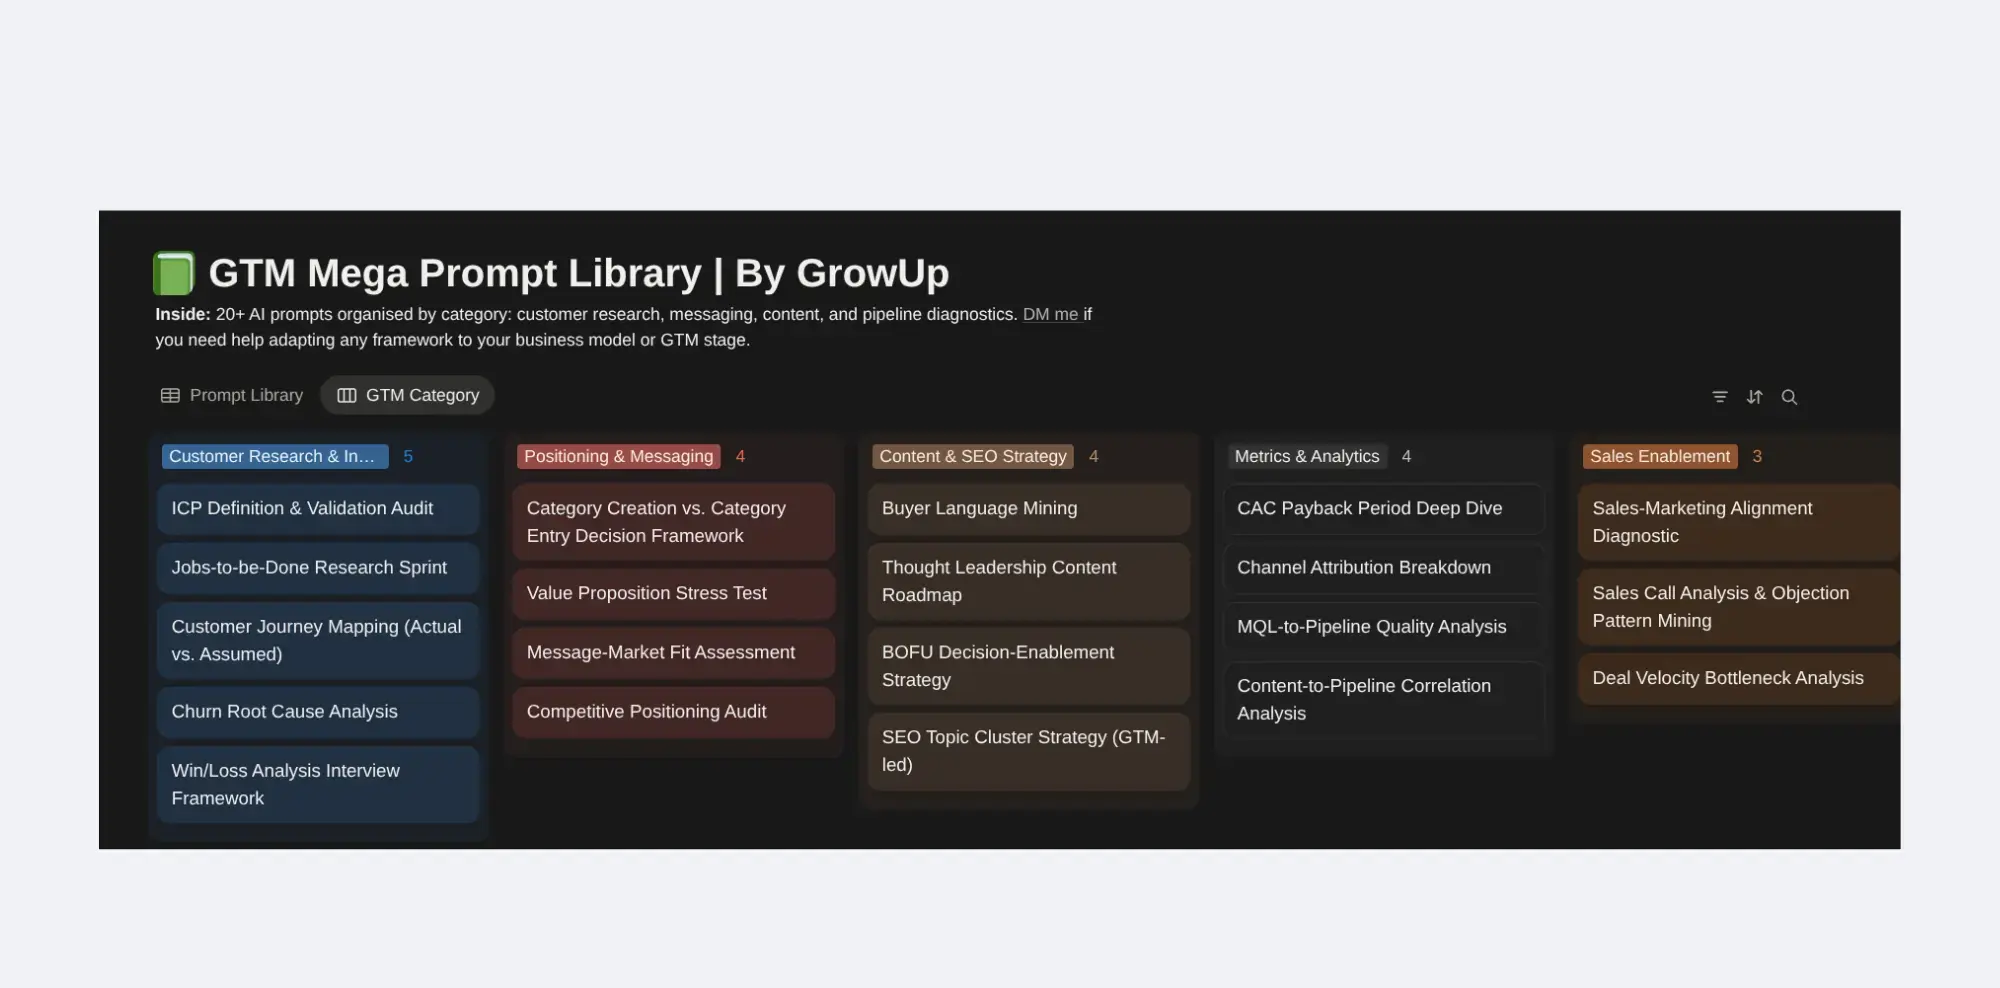
Task: Open the CAC Payback Period Deep Dive card
Action: 1383,508
